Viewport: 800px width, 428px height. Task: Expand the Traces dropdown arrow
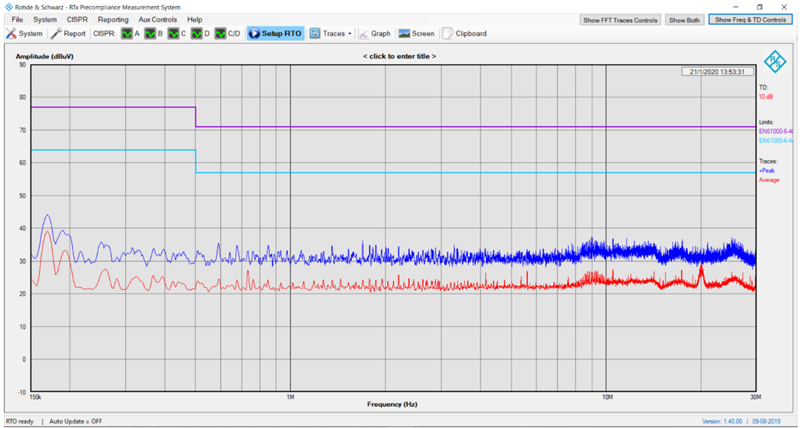pyautogui.click(x=349, y=34)
